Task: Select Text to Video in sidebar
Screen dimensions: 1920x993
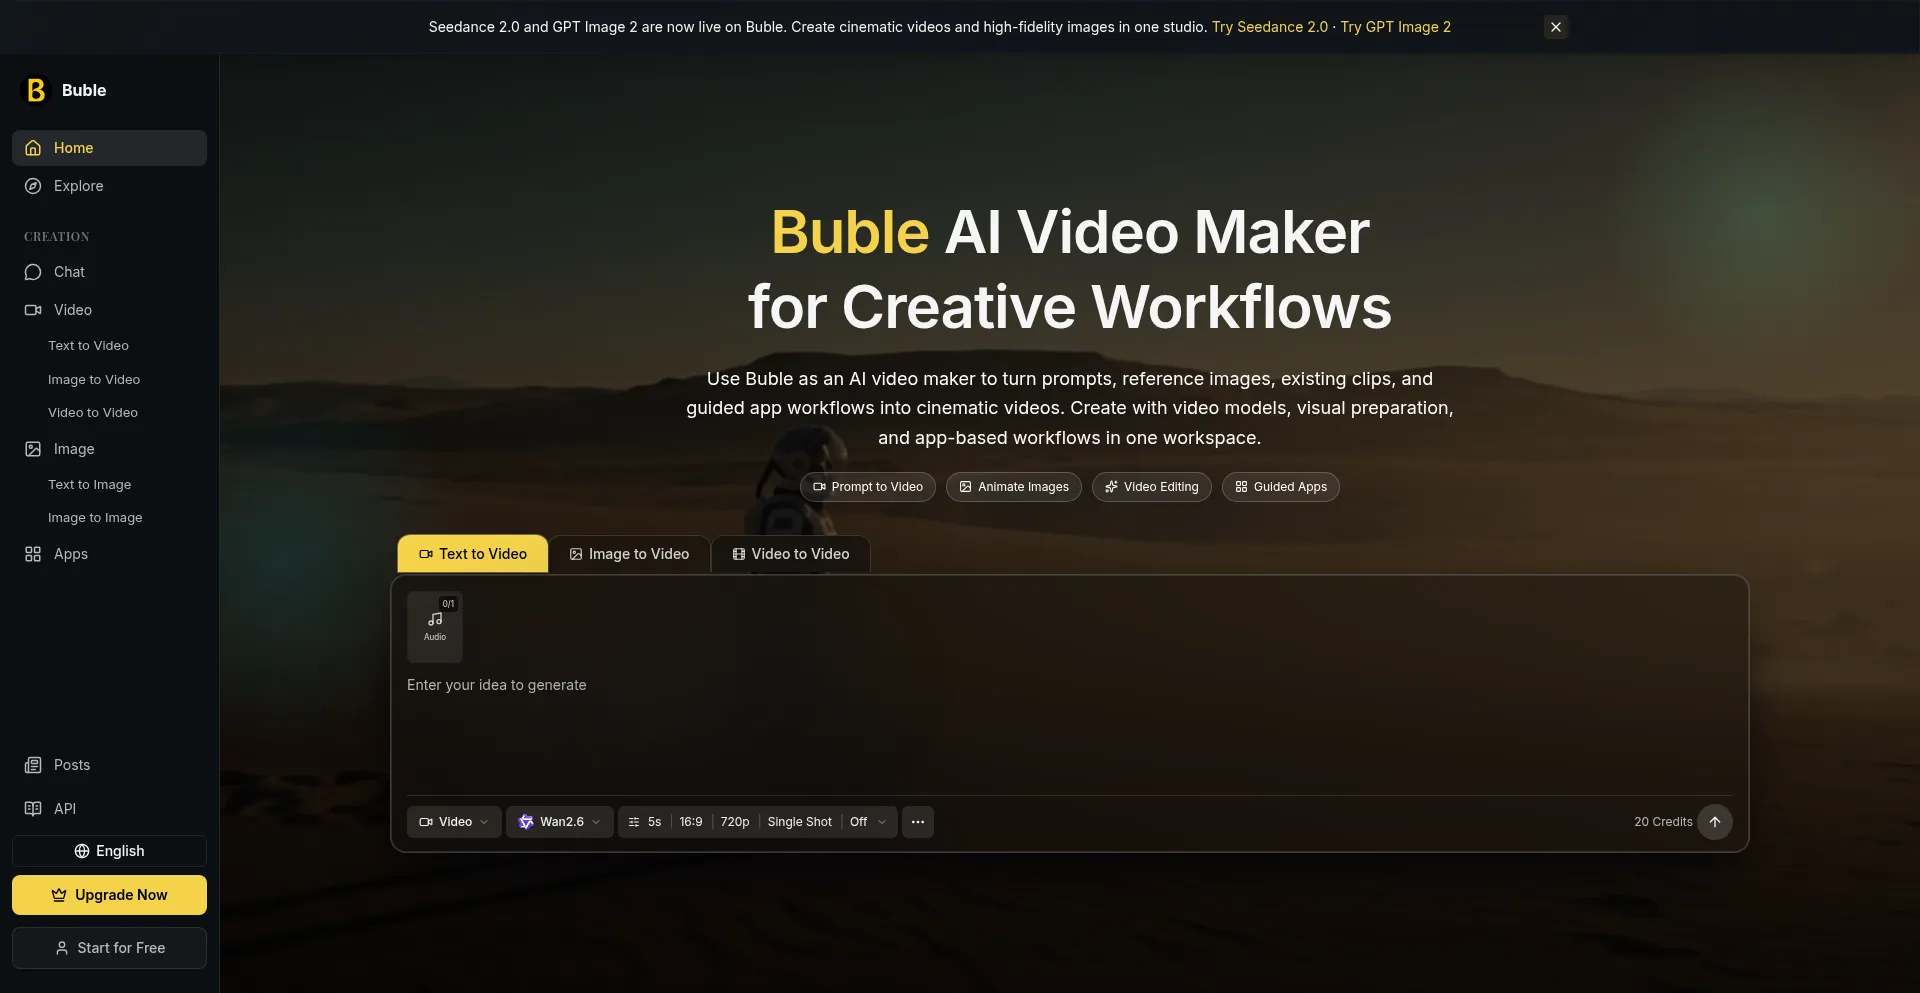Action: click(x=88, y=346)
